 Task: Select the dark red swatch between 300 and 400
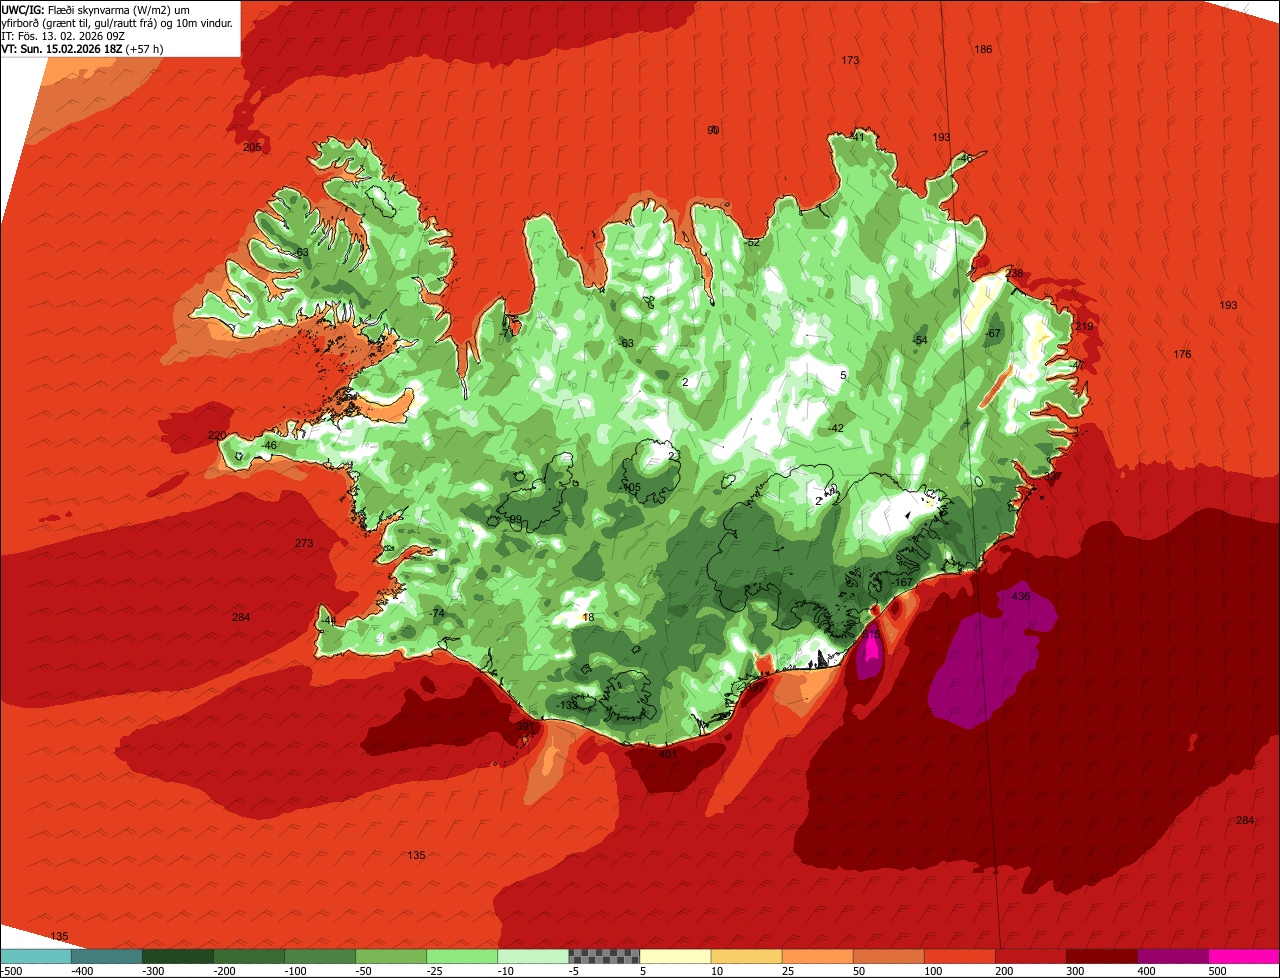click(x=1102, y=956)
